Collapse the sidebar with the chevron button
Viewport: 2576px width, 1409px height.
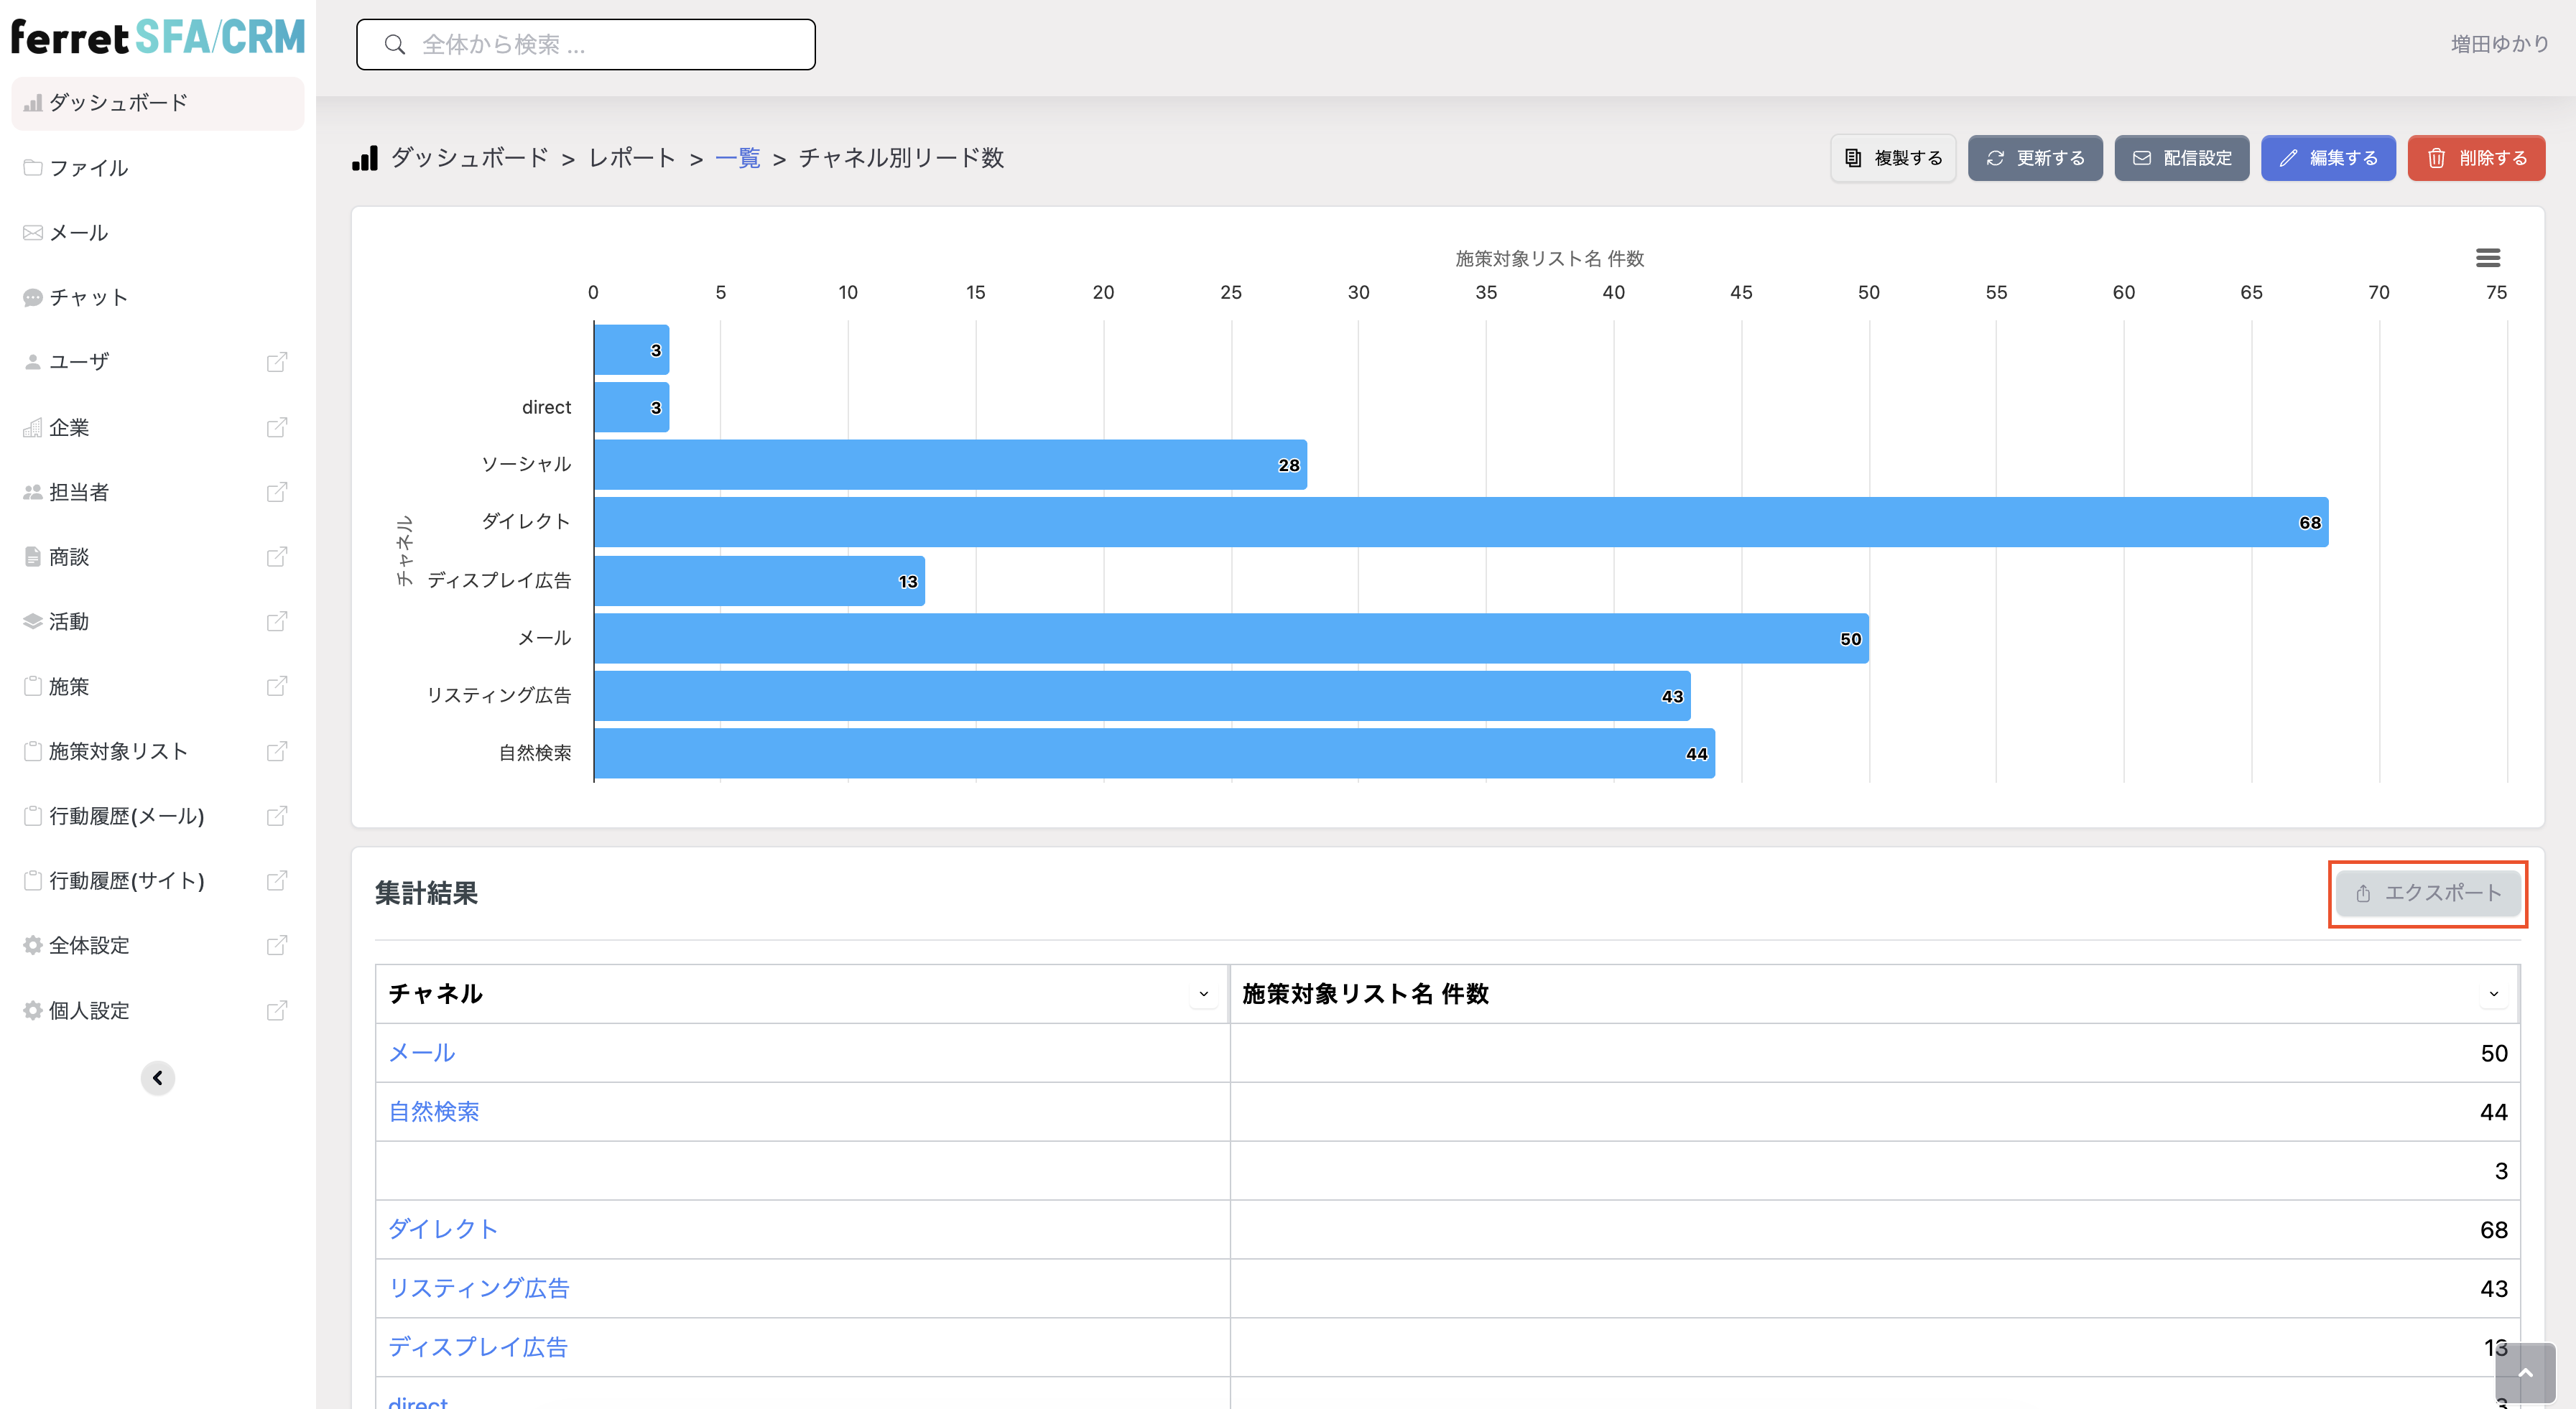pos(158,1078)
